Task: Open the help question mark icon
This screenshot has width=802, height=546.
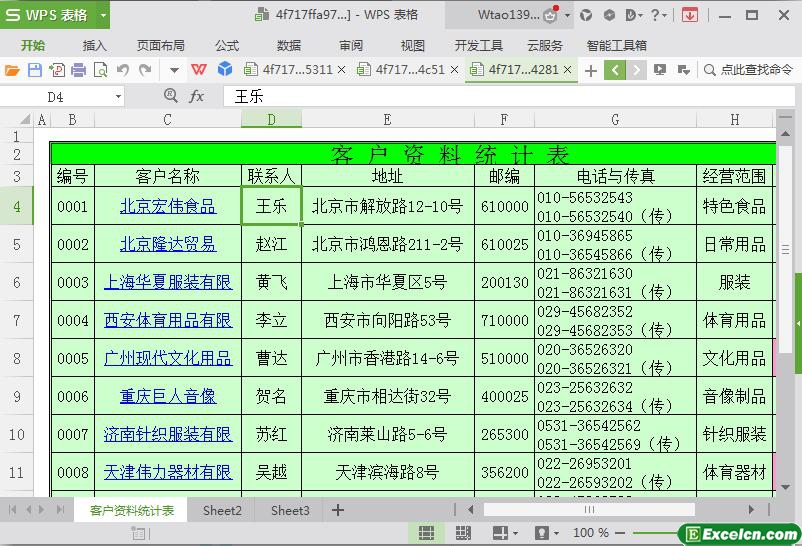Action: [x=655, y=15]
